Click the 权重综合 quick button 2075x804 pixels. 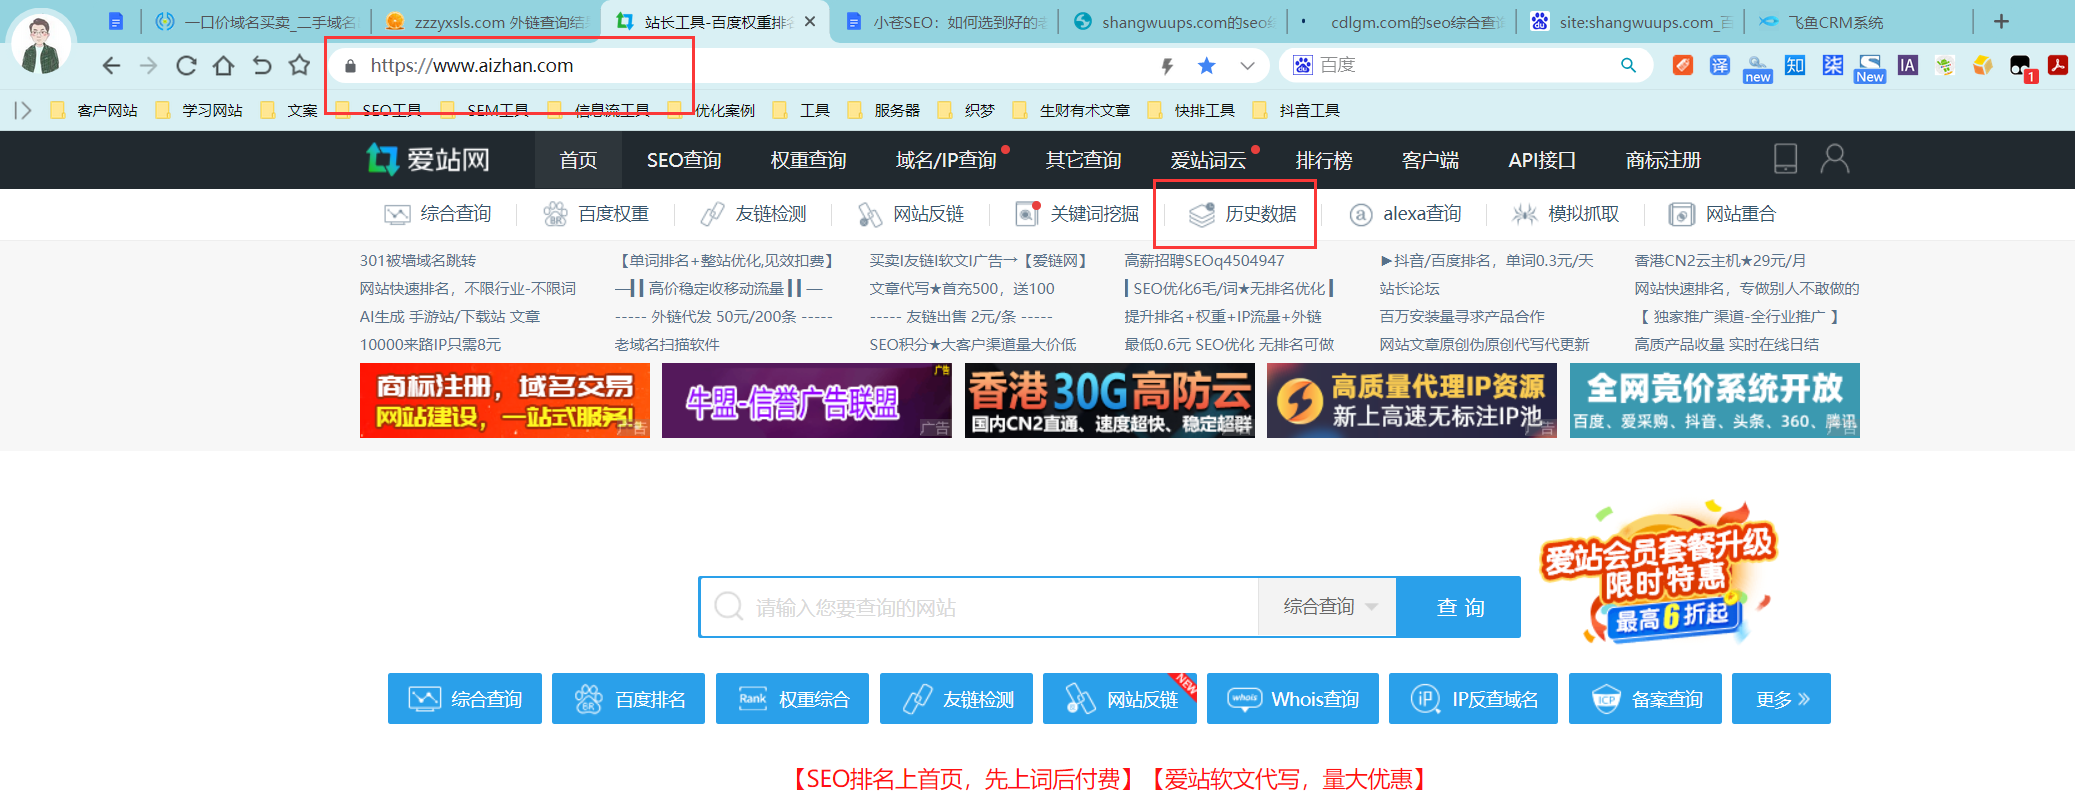[793, 699]
